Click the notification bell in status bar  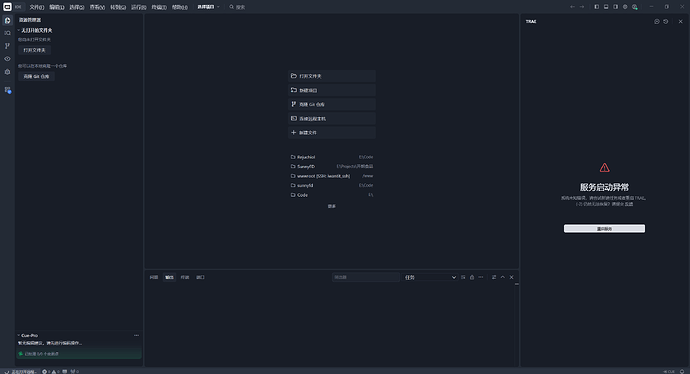coord(682,371)
